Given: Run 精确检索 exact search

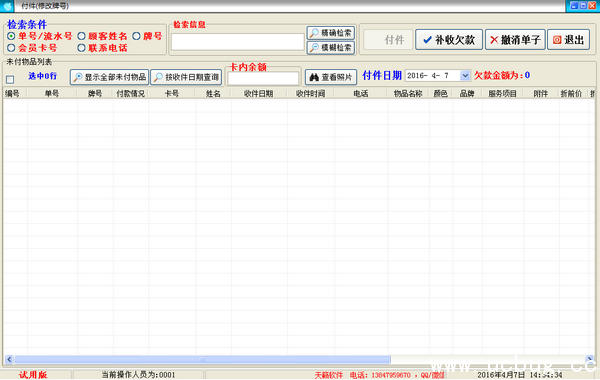Looking at the screenshot, I should point(331,33).
